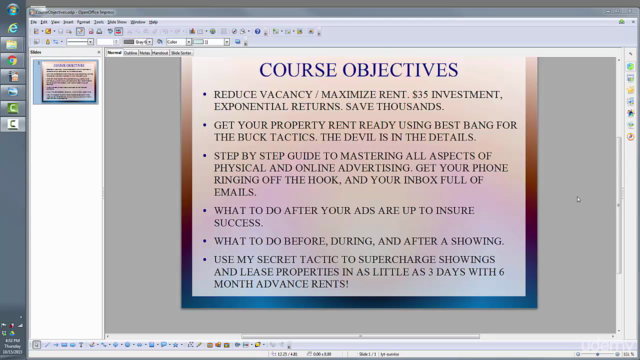Open the Format menu
Viewport: 640px width, 360px height.
point(83,22)
